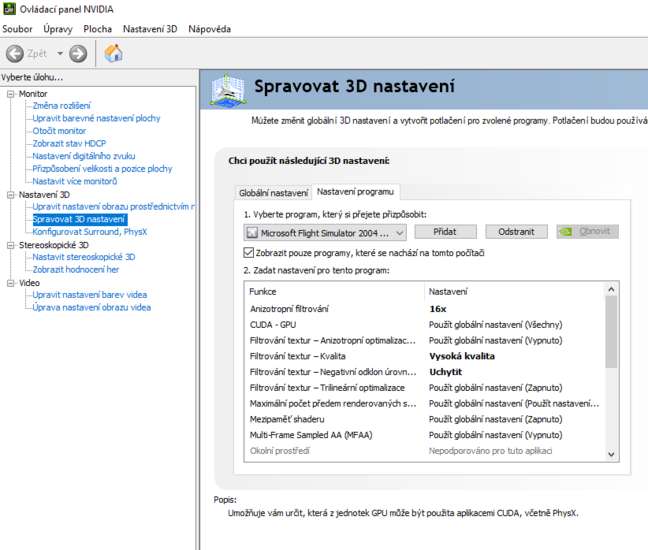Click the Back arrow icon

15,54
